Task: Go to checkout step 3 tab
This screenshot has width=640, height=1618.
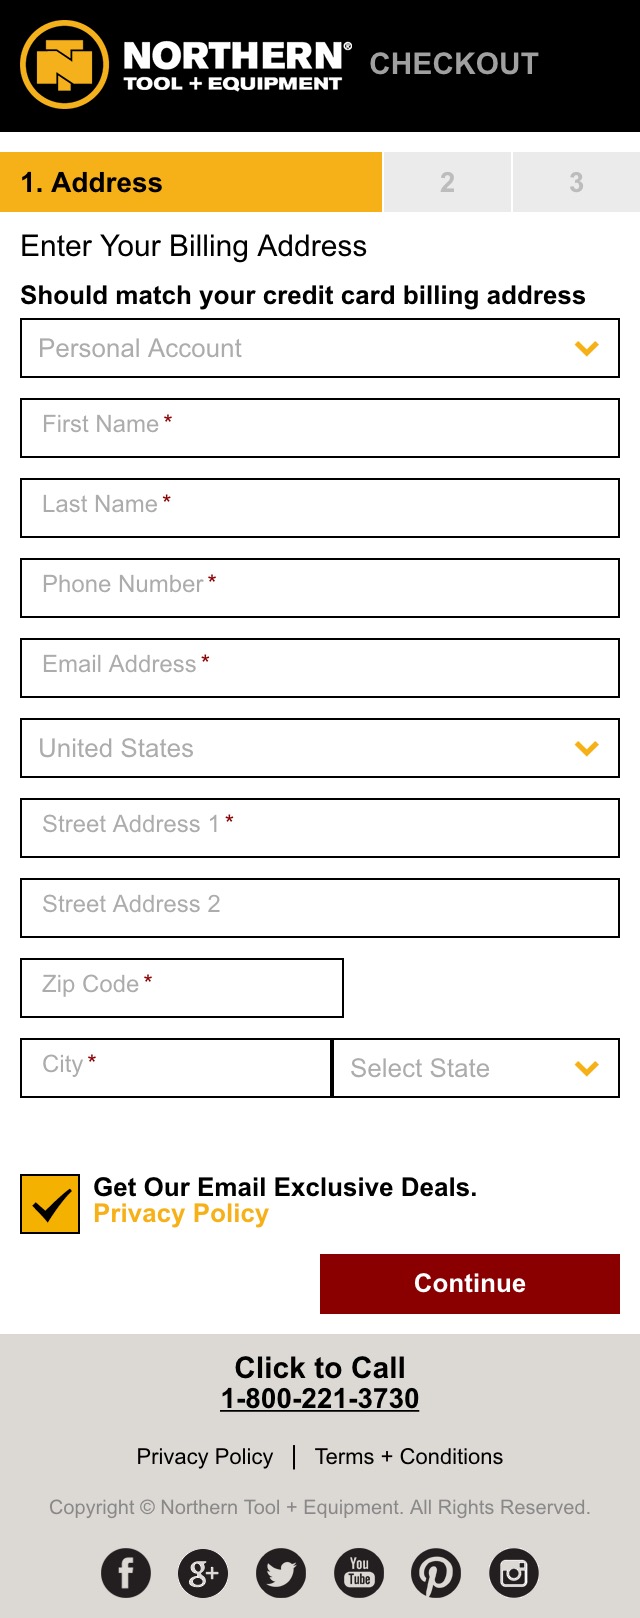Action: 576,182
